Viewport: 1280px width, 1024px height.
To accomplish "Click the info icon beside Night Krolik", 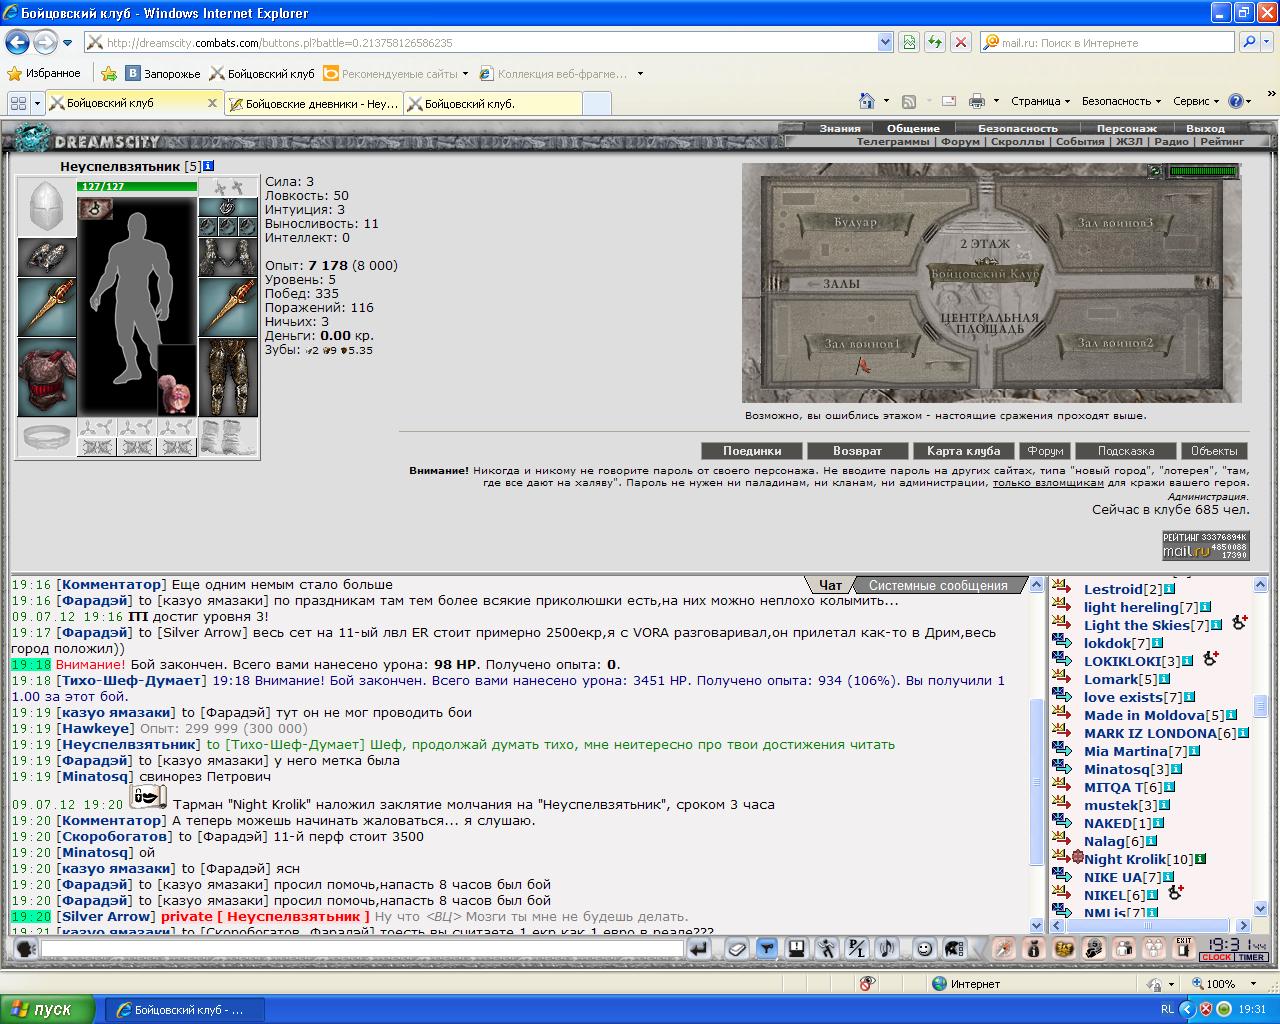I will coord(1200,859).
